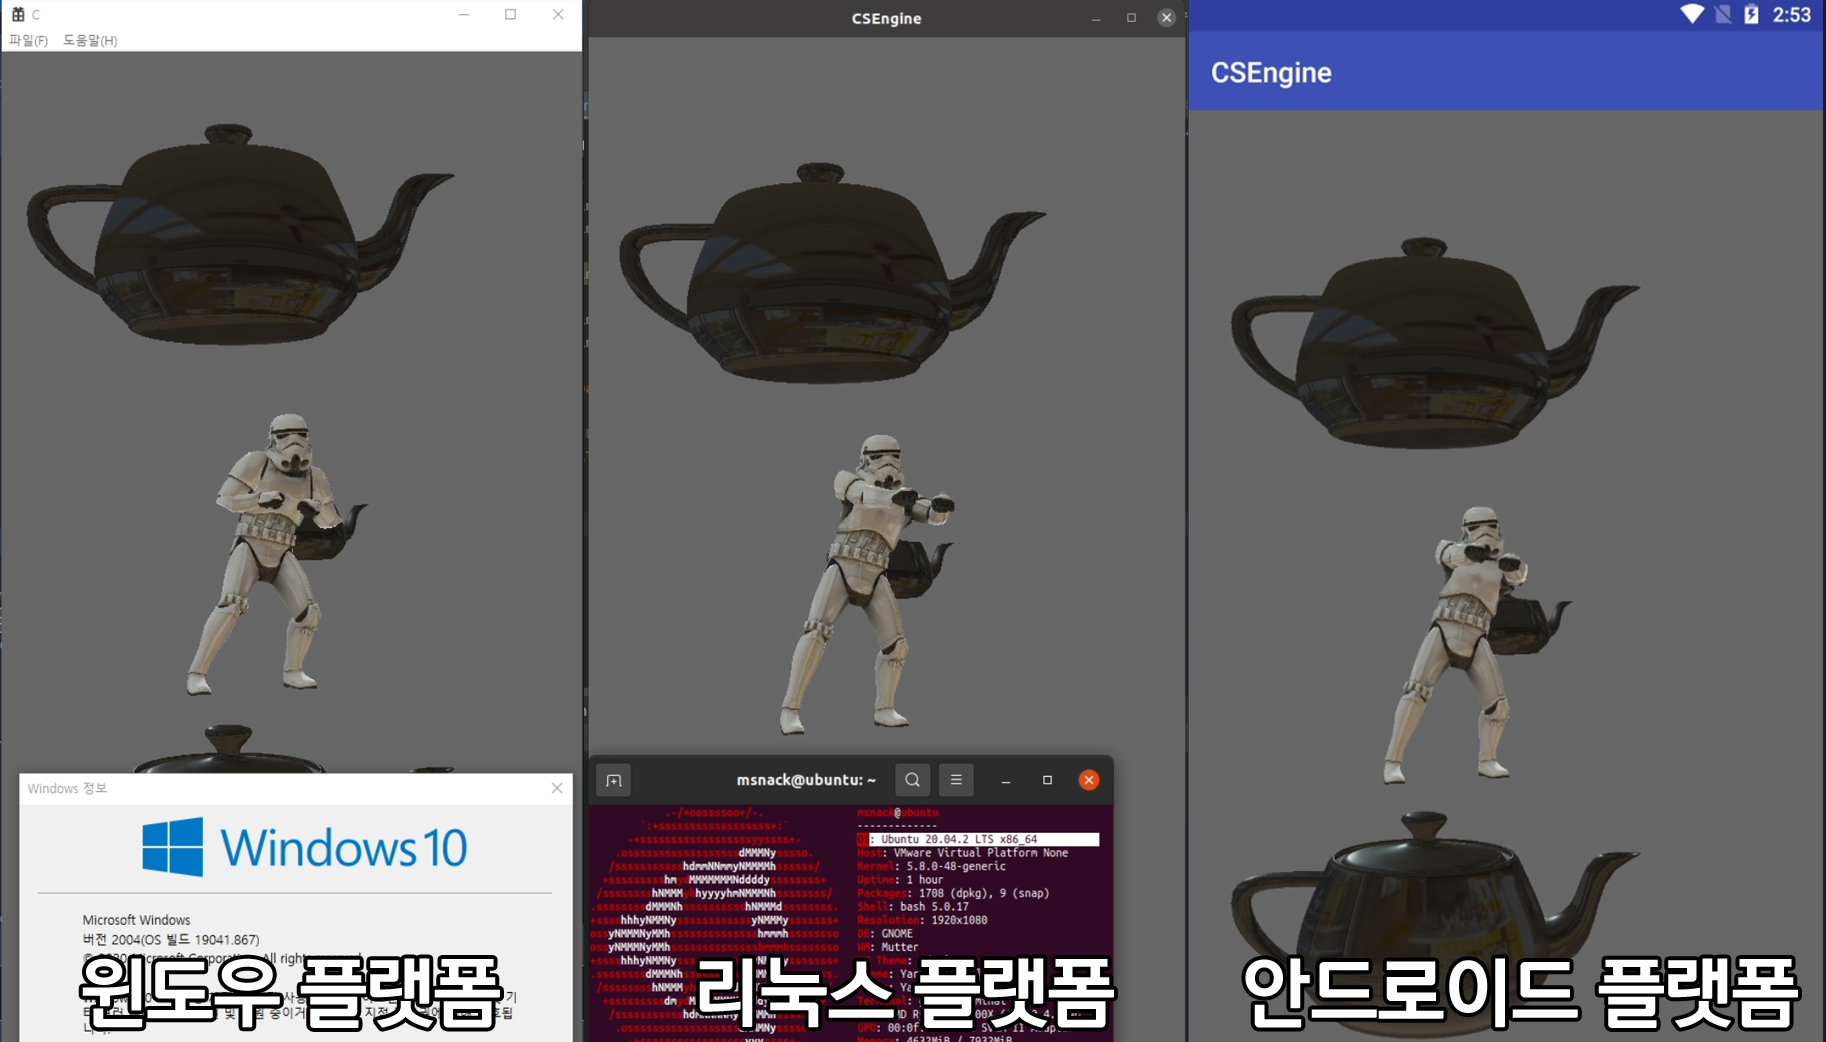Select the '버전 2004(OS 빌드 19041.867)' text
Image resolution: width=1826 pixels, height=1042 pixels.
[x=171, y=940]
